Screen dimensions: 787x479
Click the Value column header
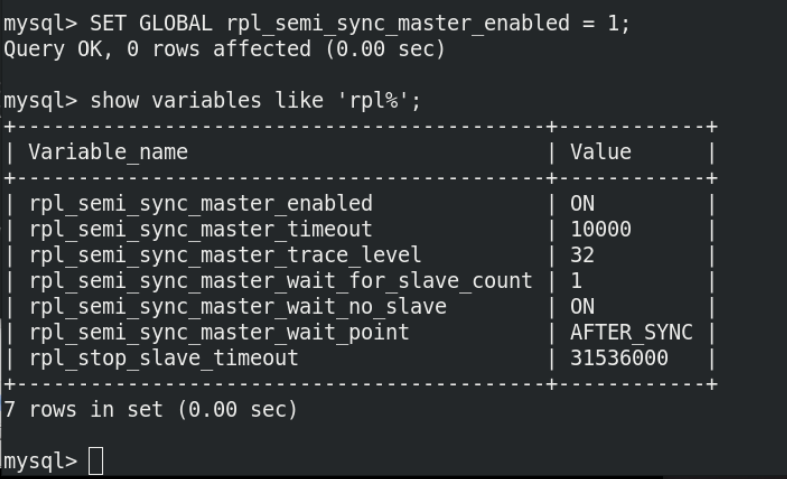600,152
